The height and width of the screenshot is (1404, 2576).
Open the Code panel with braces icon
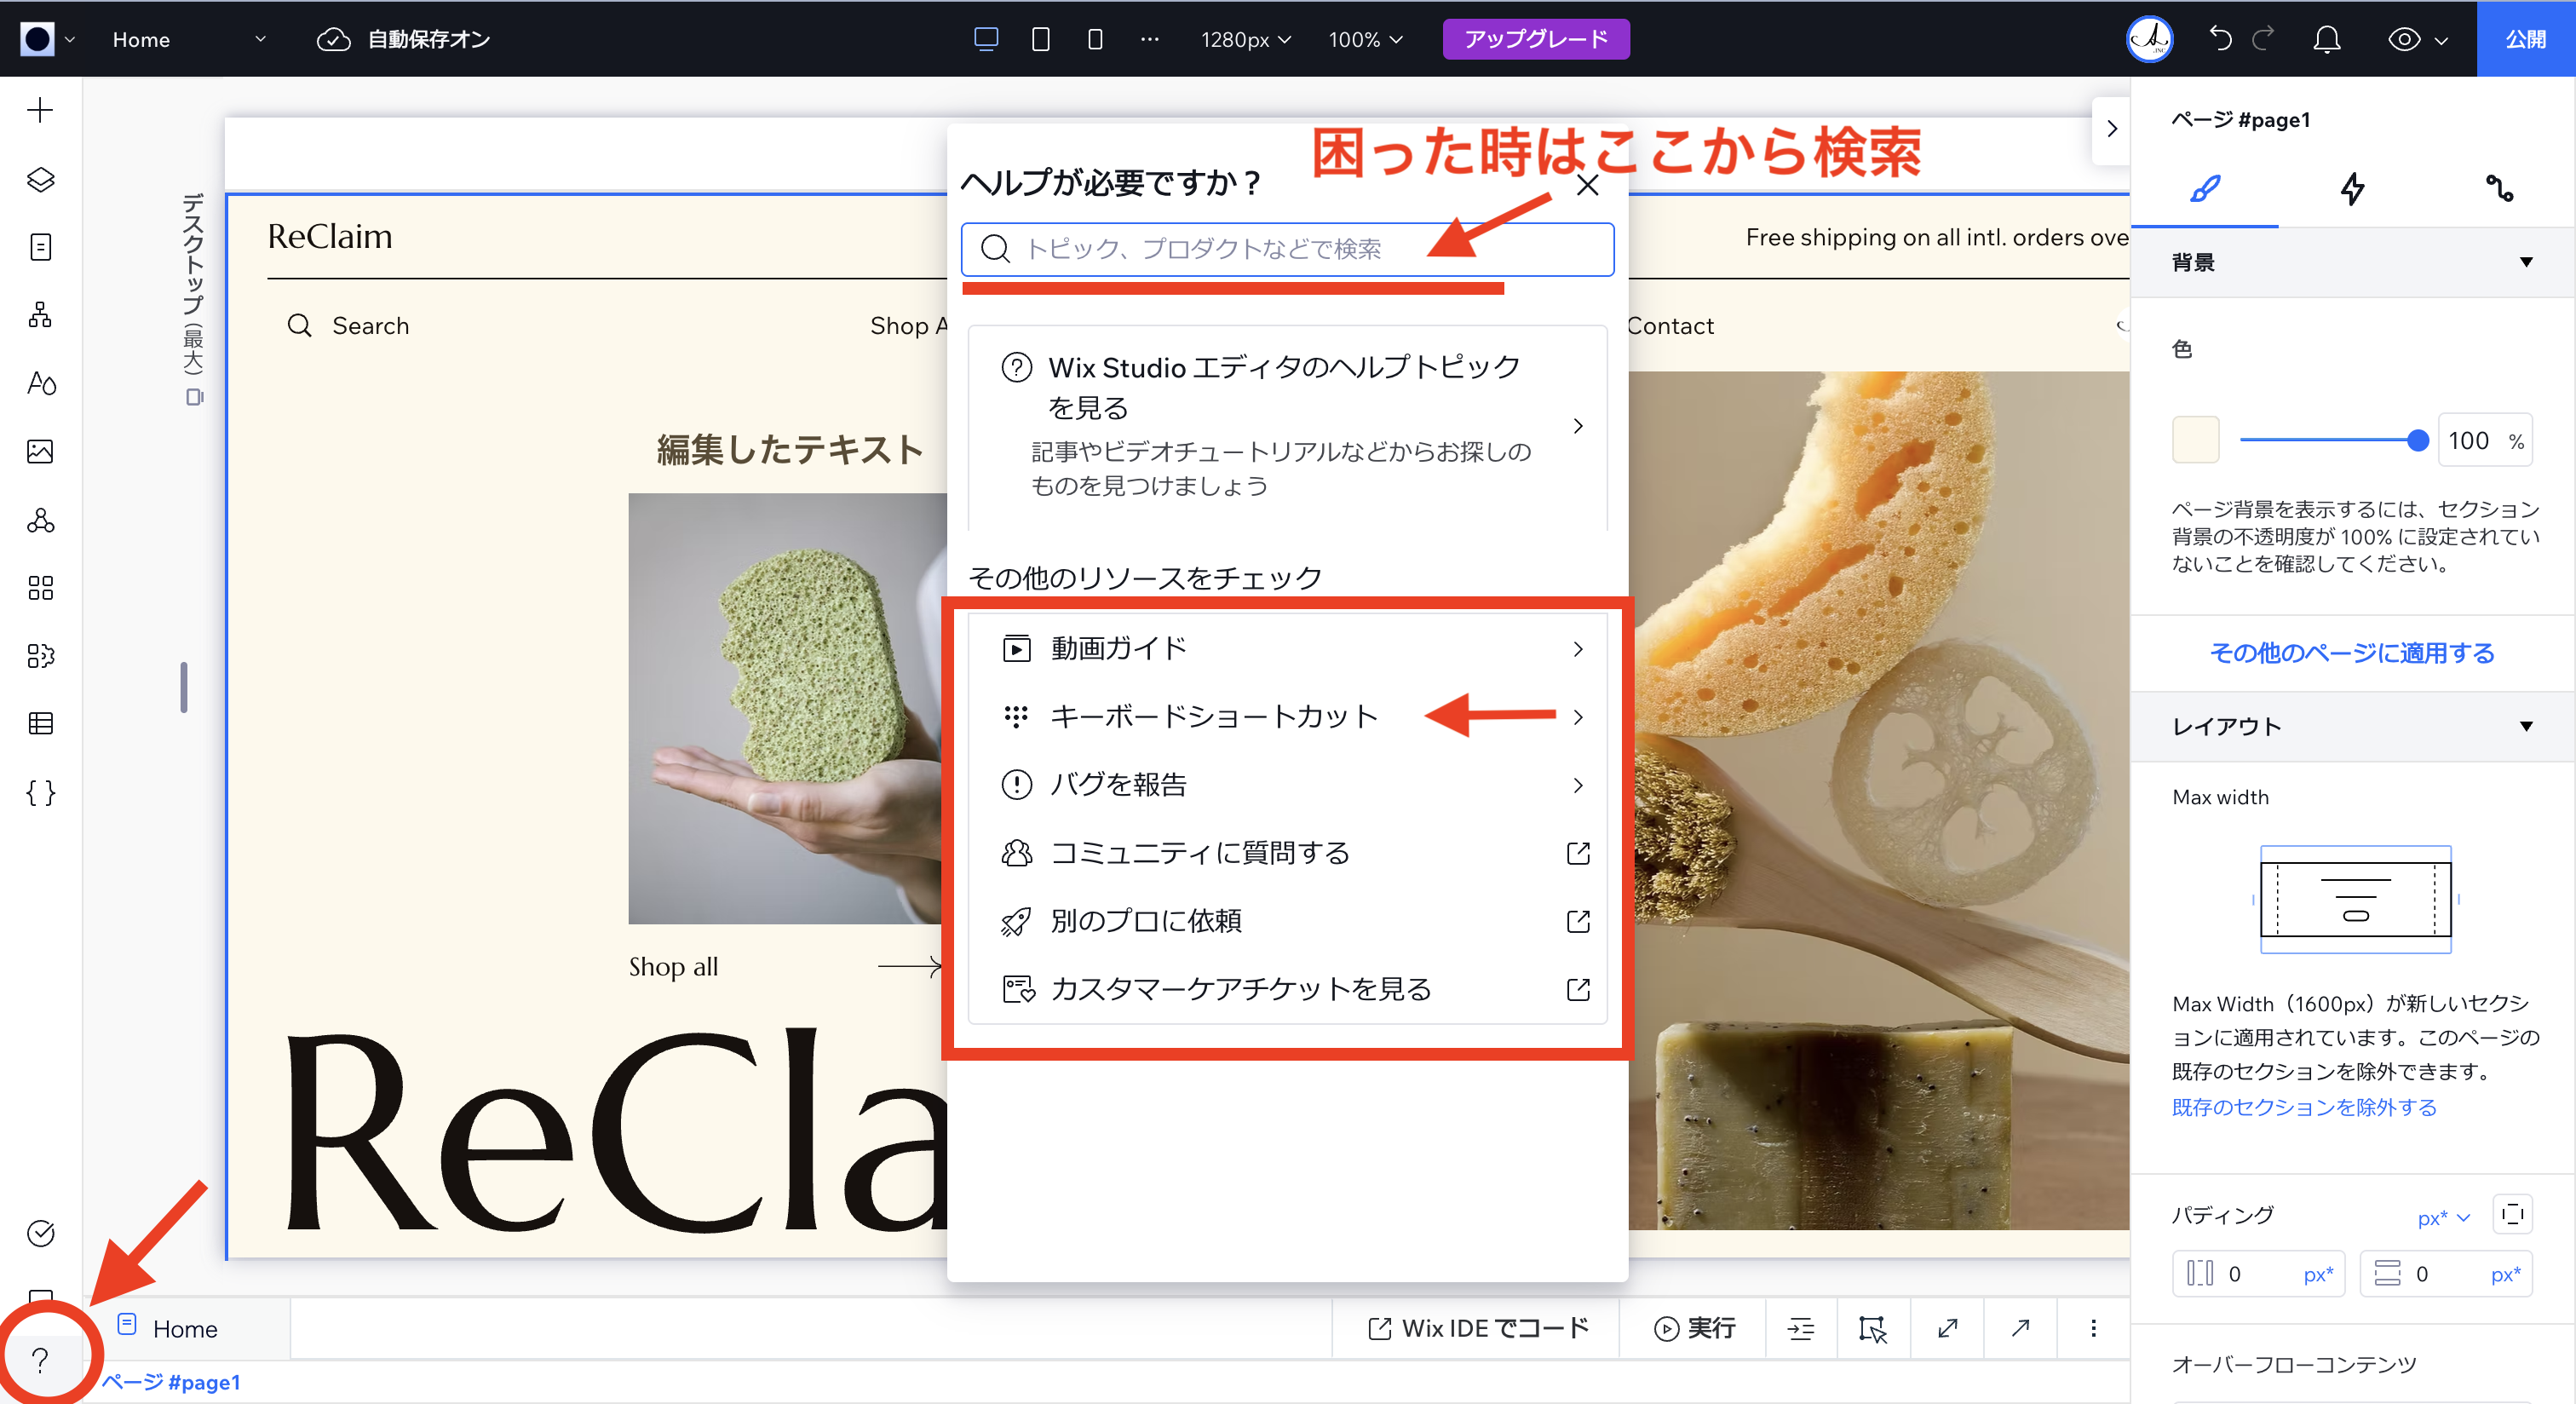41,793
